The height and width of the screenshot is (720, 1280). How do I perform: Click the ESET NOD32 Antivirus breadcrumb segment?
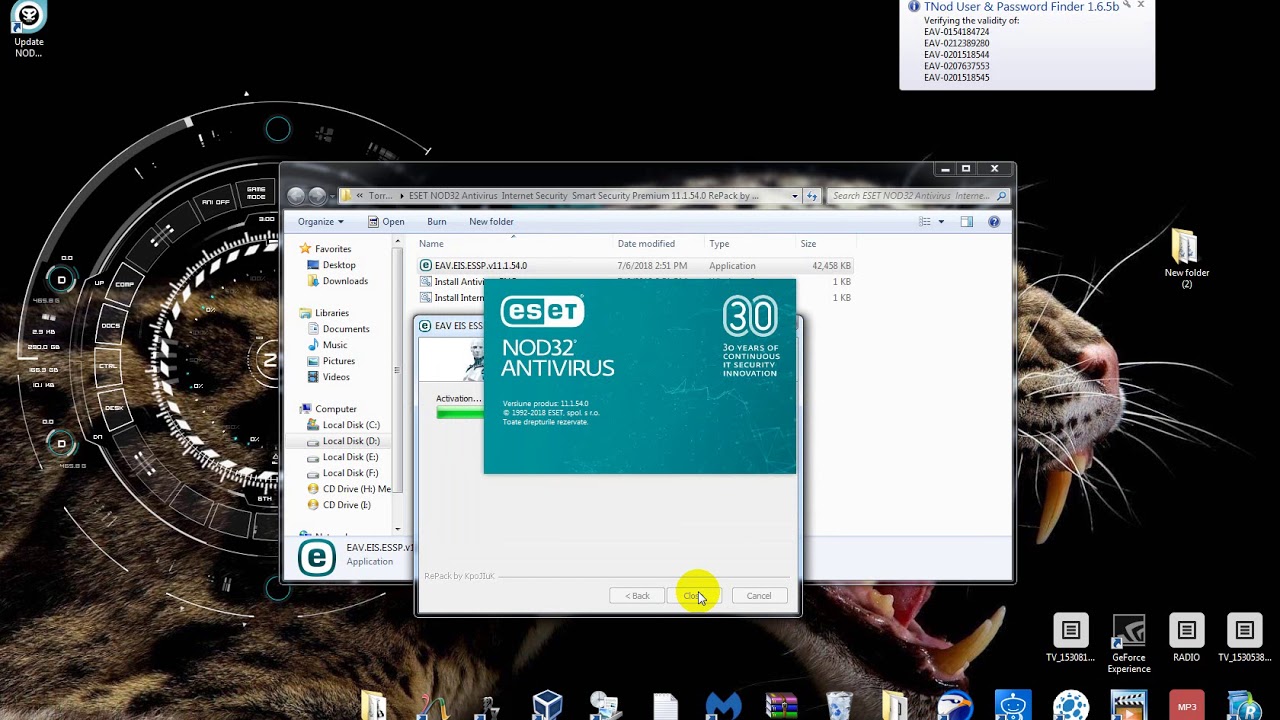[584, 196]
